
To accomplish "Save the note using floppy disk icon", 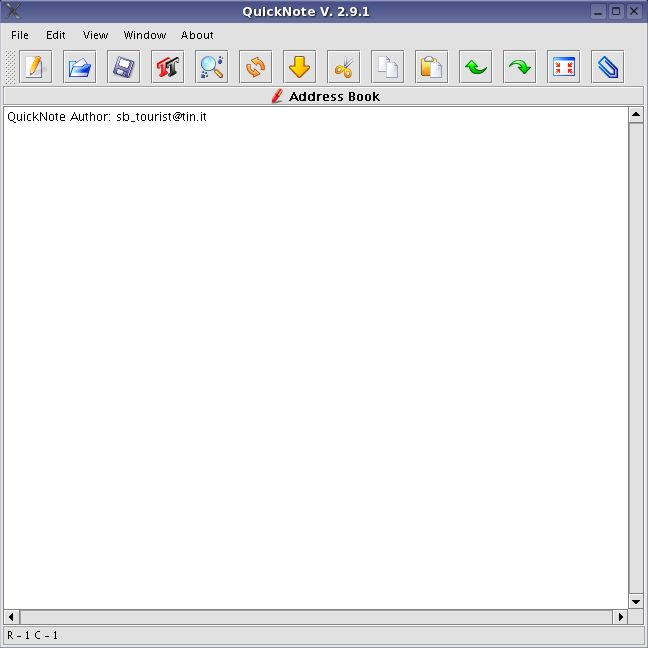I will [x=124, y=67].
